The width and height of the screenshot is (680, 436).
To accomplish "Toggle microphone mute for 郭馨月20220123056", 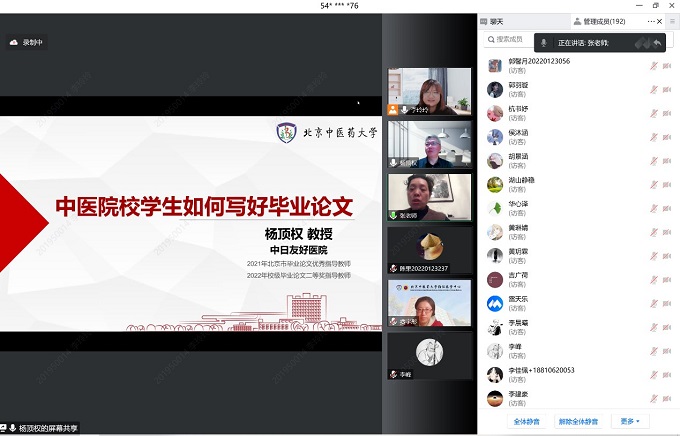I will 653,65.
